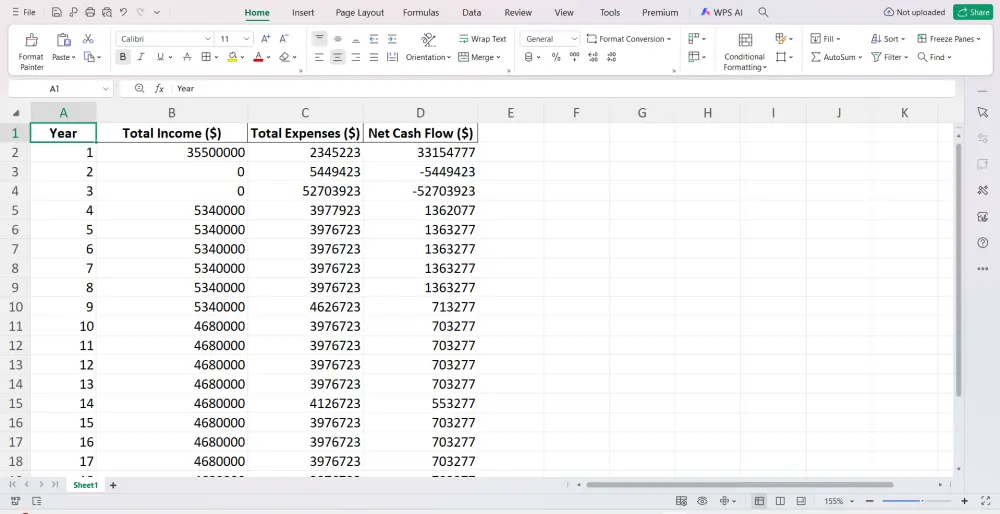Toggle Bold formatting
Screen dimensions: 1000x514
click(122, 57)
